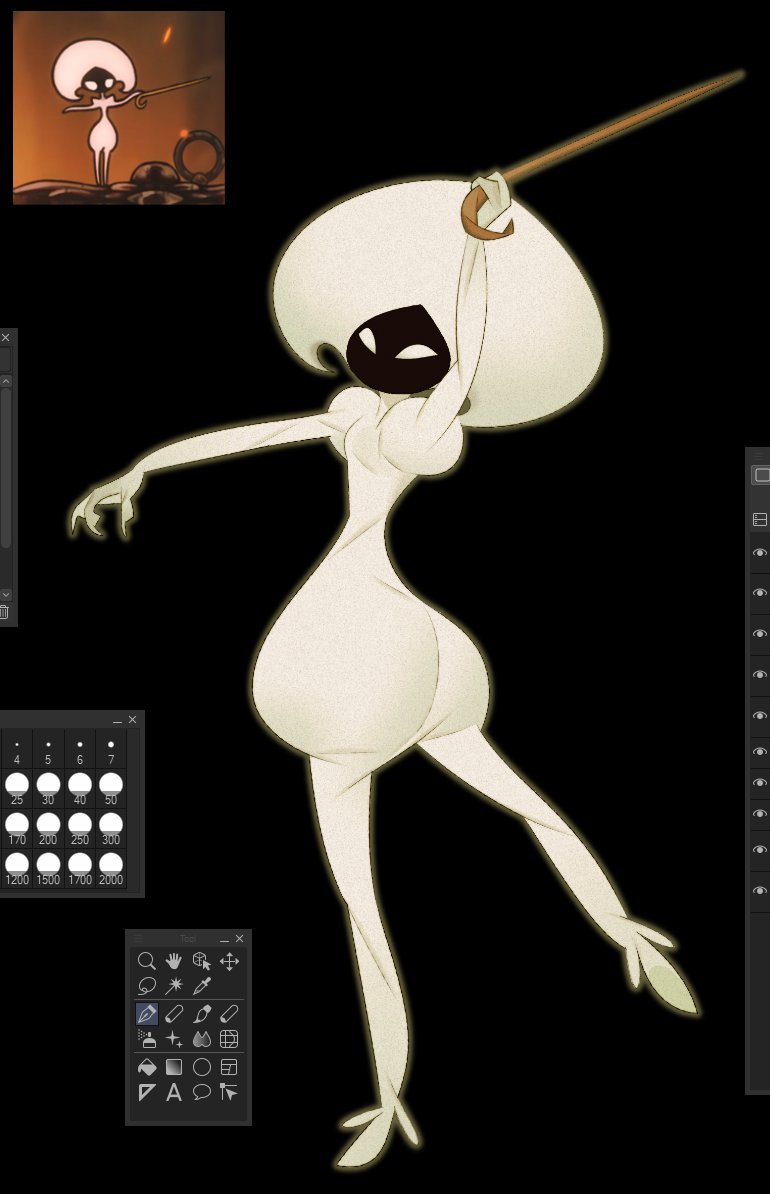Pick the 50 brush size
The height and width of the screenshot is (1194, 770).
110,788
